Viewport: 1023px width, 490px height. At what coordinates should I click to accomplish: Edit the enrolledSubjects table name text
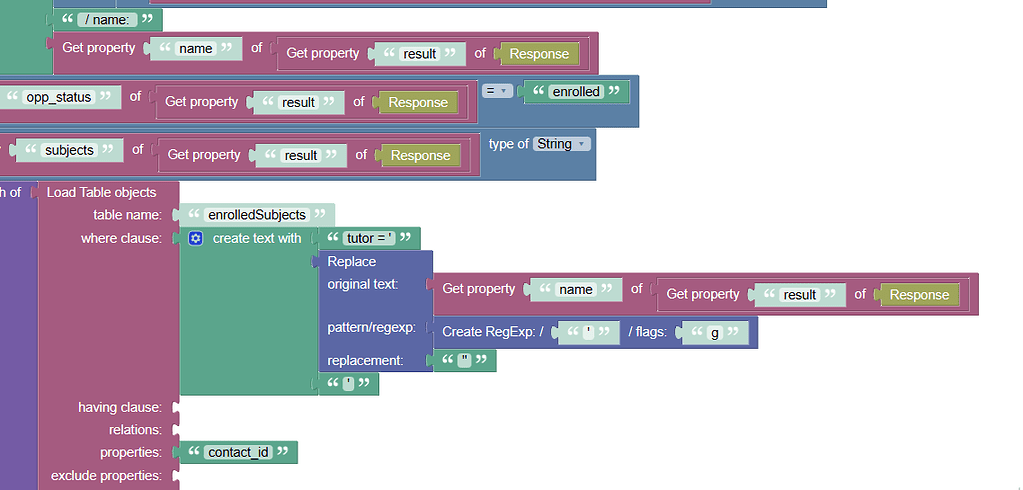[x=256, y=214]
